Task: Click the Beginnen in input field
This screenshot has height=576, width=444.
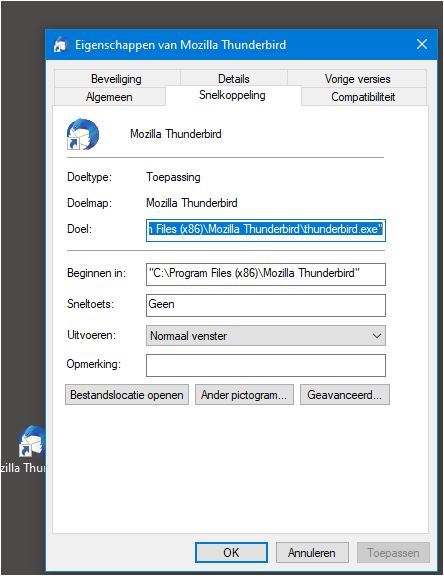Action: click(x=266, y=274)
